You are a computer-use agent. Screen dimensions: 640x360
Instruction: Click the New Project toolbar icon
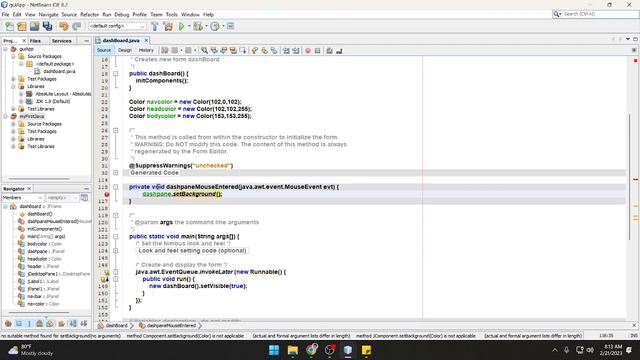tap(22, 26)
